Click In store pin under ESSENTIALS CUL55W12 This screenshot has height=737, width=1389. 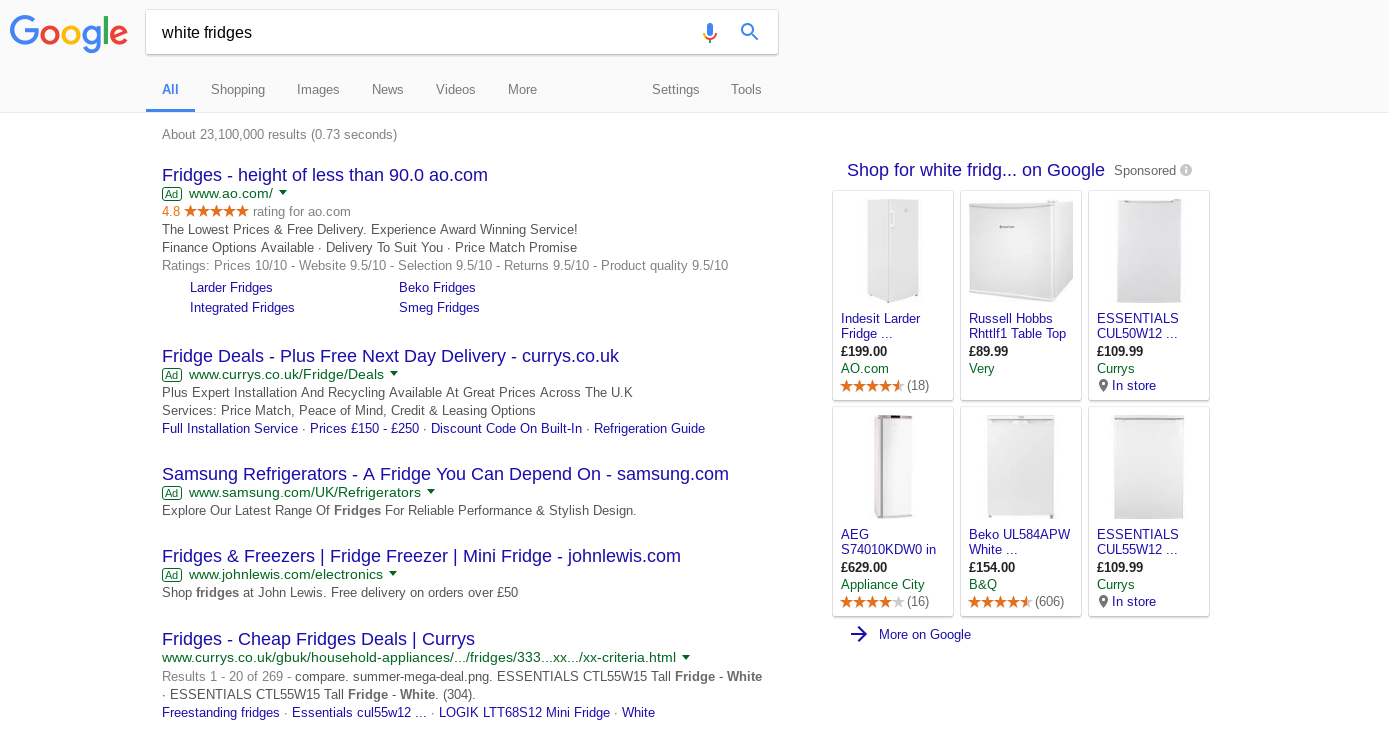[1103, 601]
